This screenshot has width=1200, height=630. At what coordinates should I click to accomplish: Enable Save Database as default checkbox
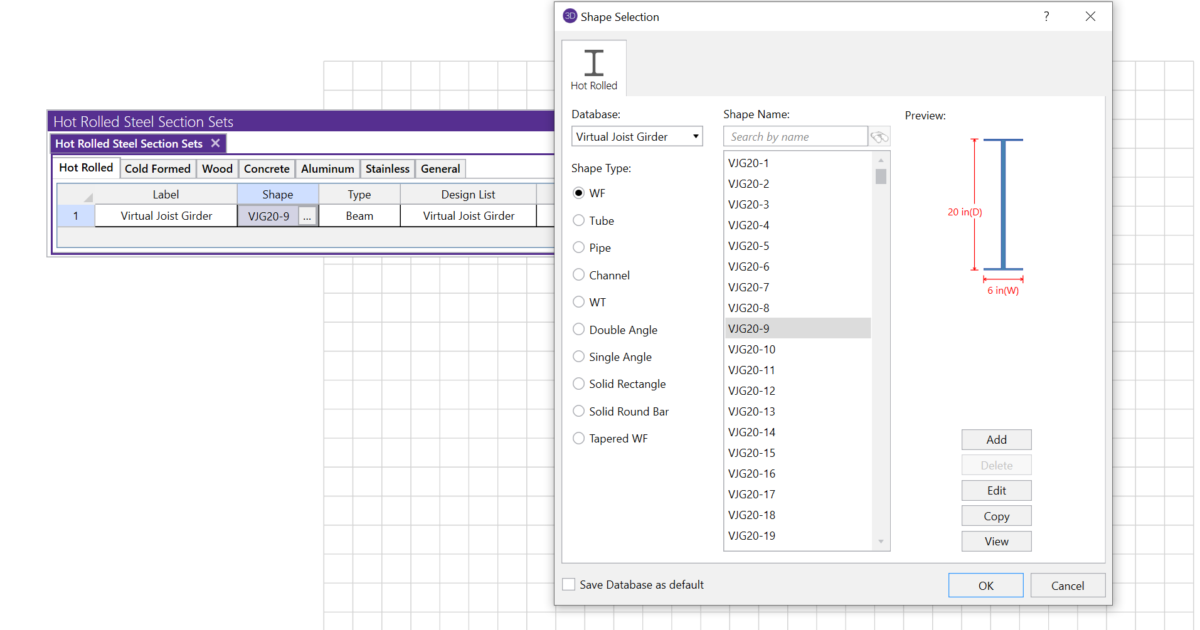click(569, 585)
